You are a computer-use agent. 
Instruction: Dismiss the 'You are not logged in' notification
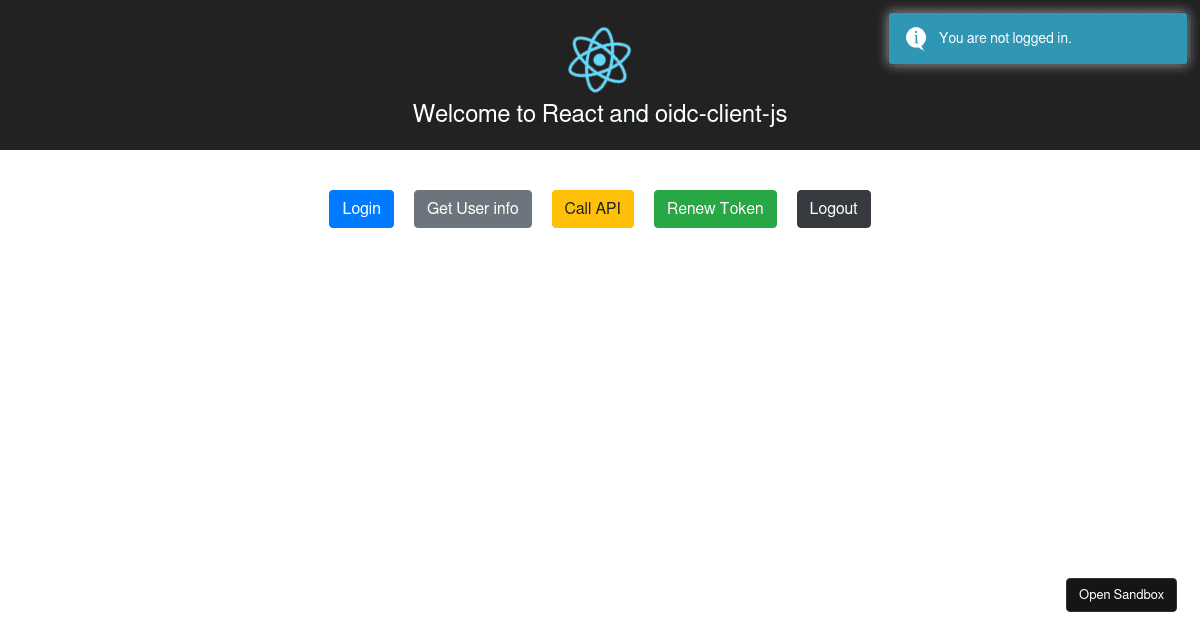tap(1037, 38)
